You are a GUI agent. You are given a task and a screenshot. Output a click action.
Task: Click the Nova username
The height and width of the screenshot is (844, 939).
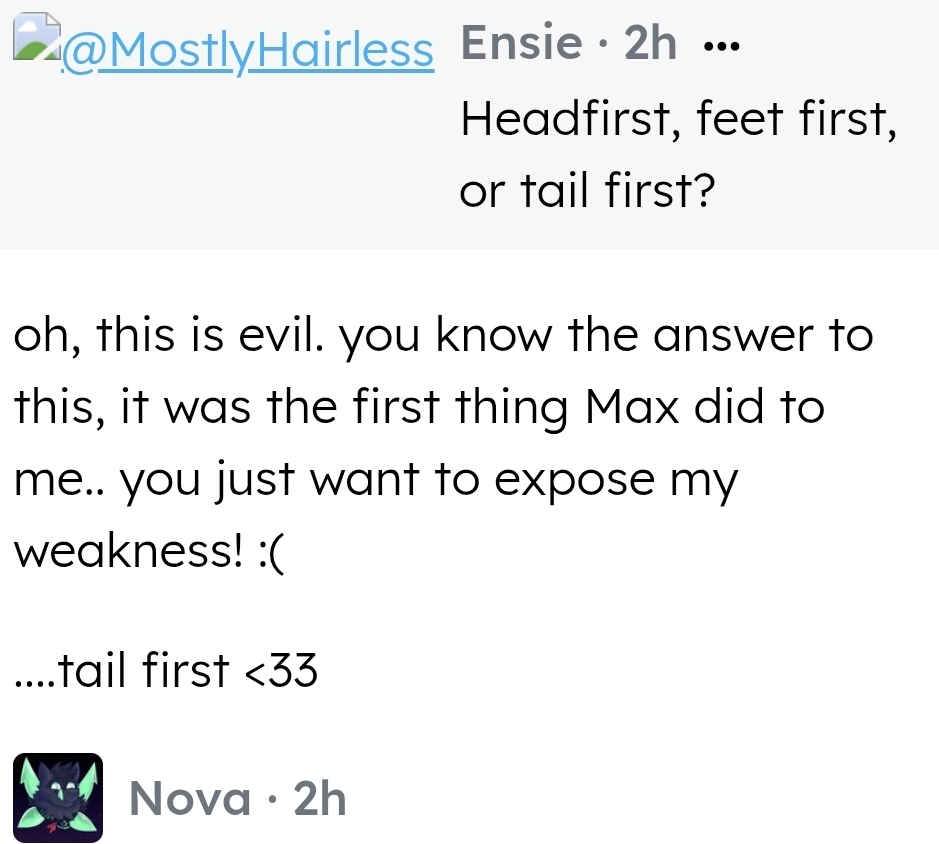[x=190, y=799]
